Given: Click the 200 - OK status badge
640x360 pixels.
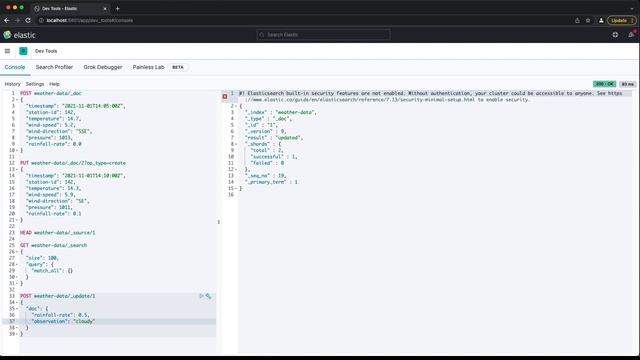Looking at the screenshot, I should point(604,84).
